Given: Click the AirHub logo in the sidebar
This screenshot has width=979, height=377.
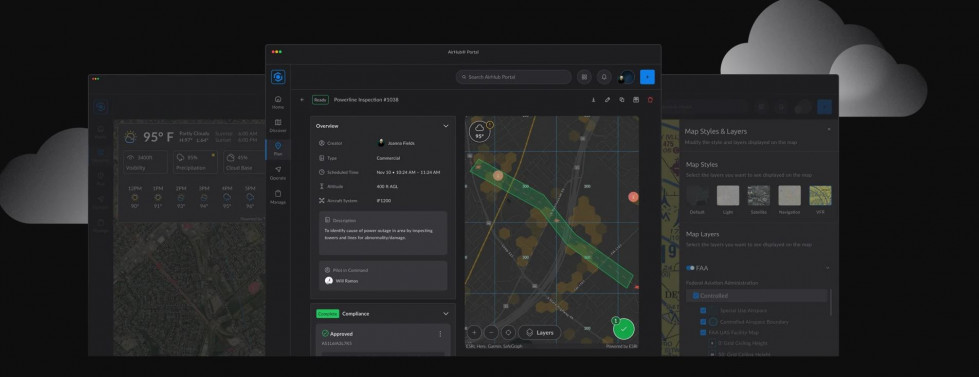Looking at the screenshot, I should 278,77.
